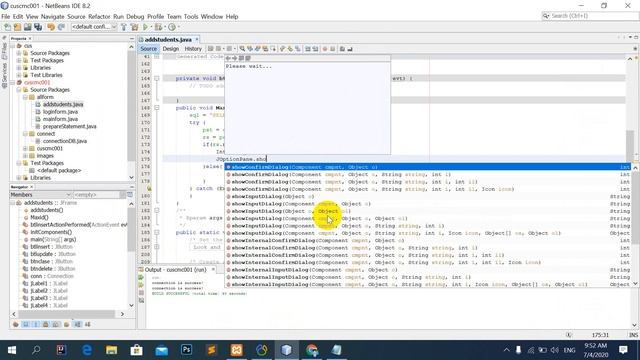
Task: Collapse the cuscmc001 project node
Action: (x=13, y=82)
